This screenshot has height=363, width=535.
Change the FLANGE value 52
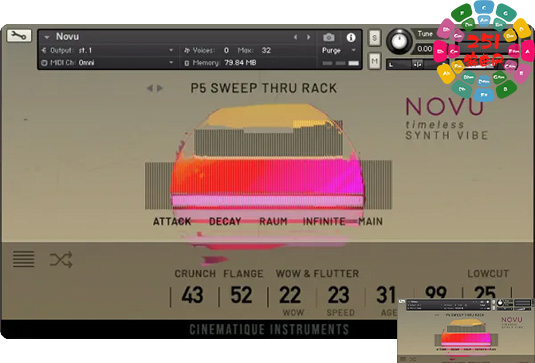coord(241,295)
